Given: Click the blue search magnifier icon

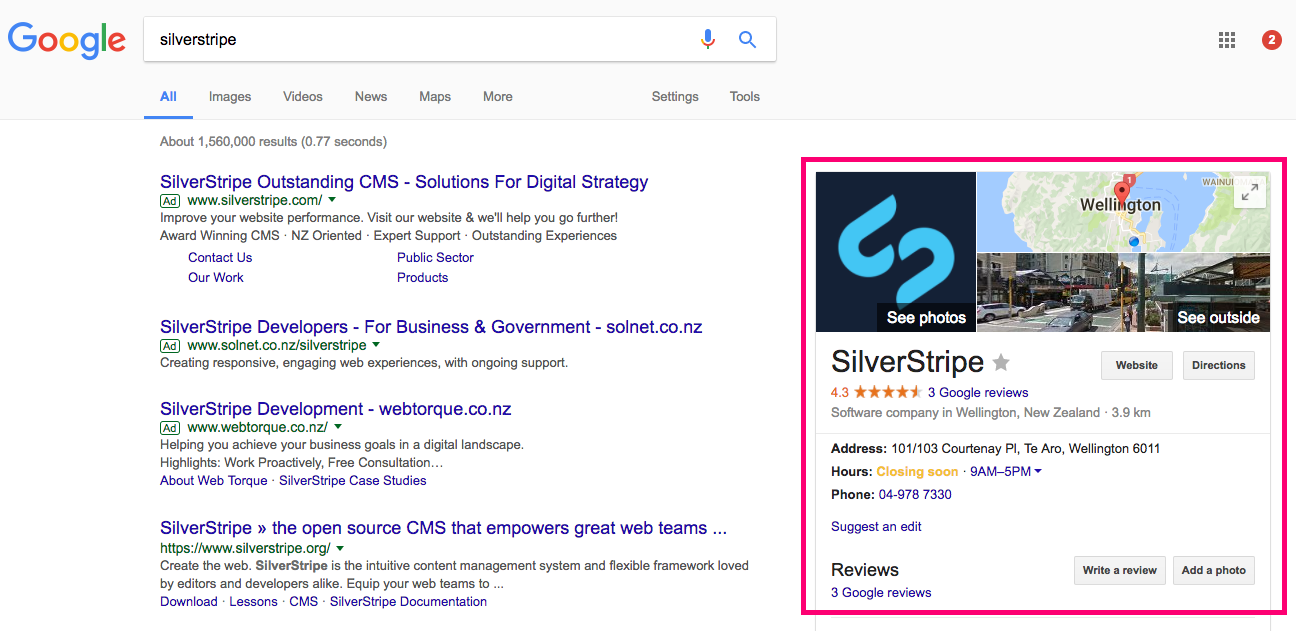Looking at the screenshot, I should click(x=747, y=38).
